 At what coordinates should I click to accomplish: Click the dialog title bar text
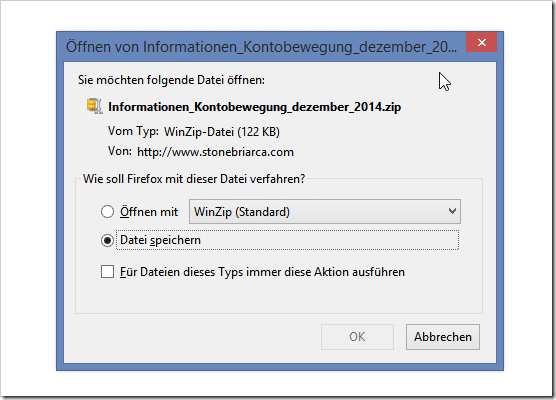(261, 47)
